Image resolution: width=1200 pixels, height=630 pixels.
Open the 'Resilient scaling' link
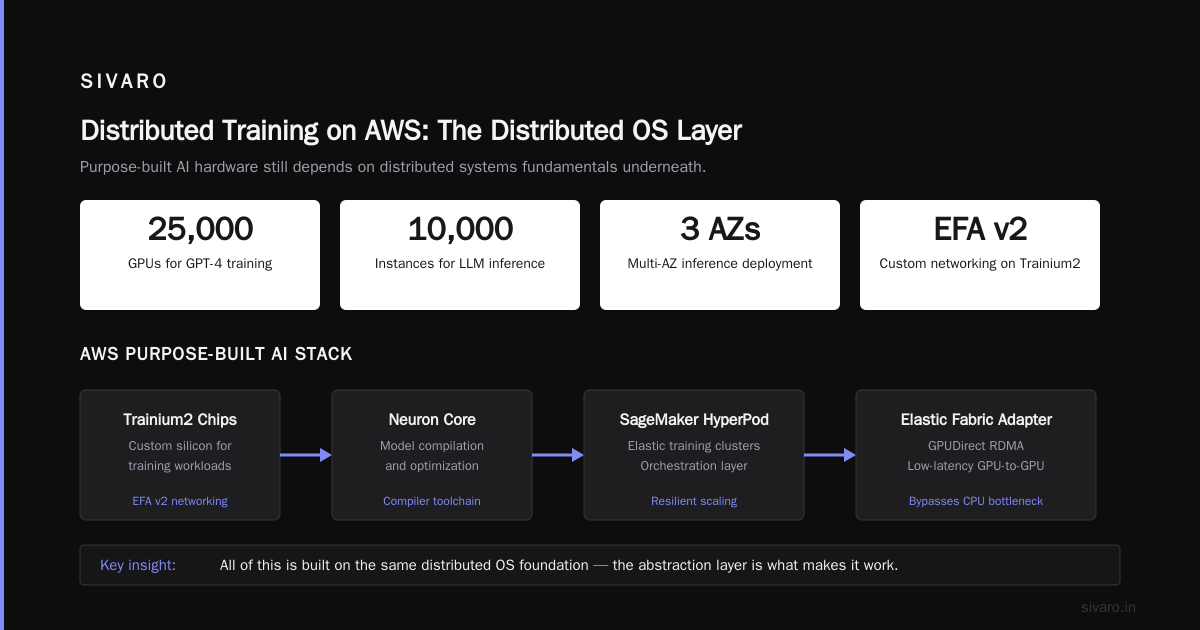[x=694, y=501]
